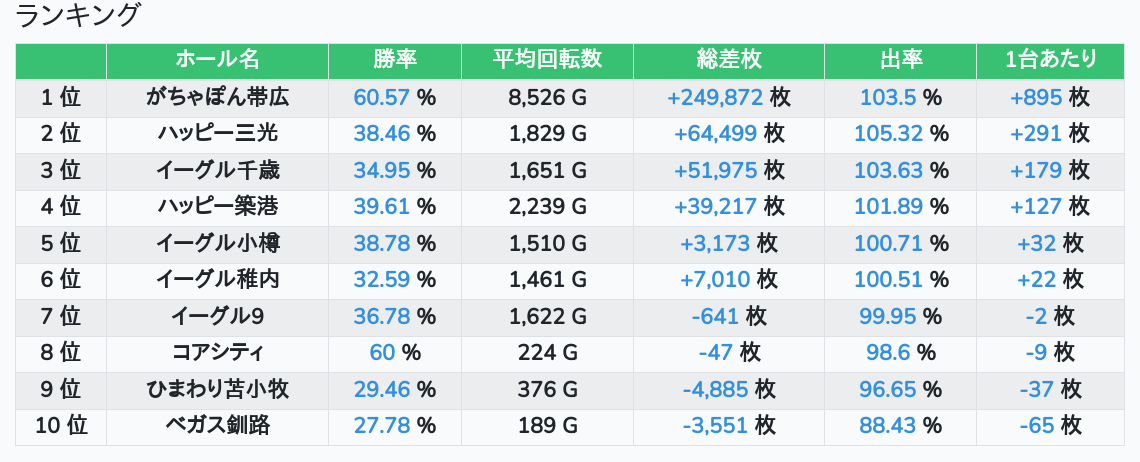This screenshot has width=1140, height=462.
Task: Select the 105.32 payout rate value
Action: tap(888, 133)
